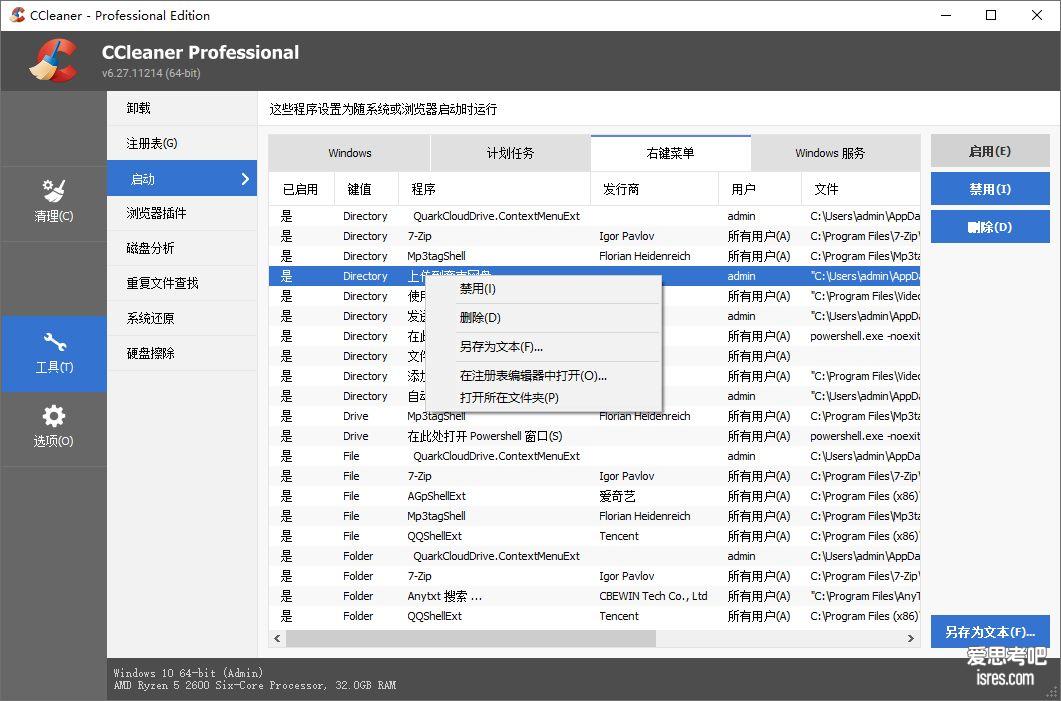
Task: Select the Folder row 7-Zip
Action: [594, 576]
